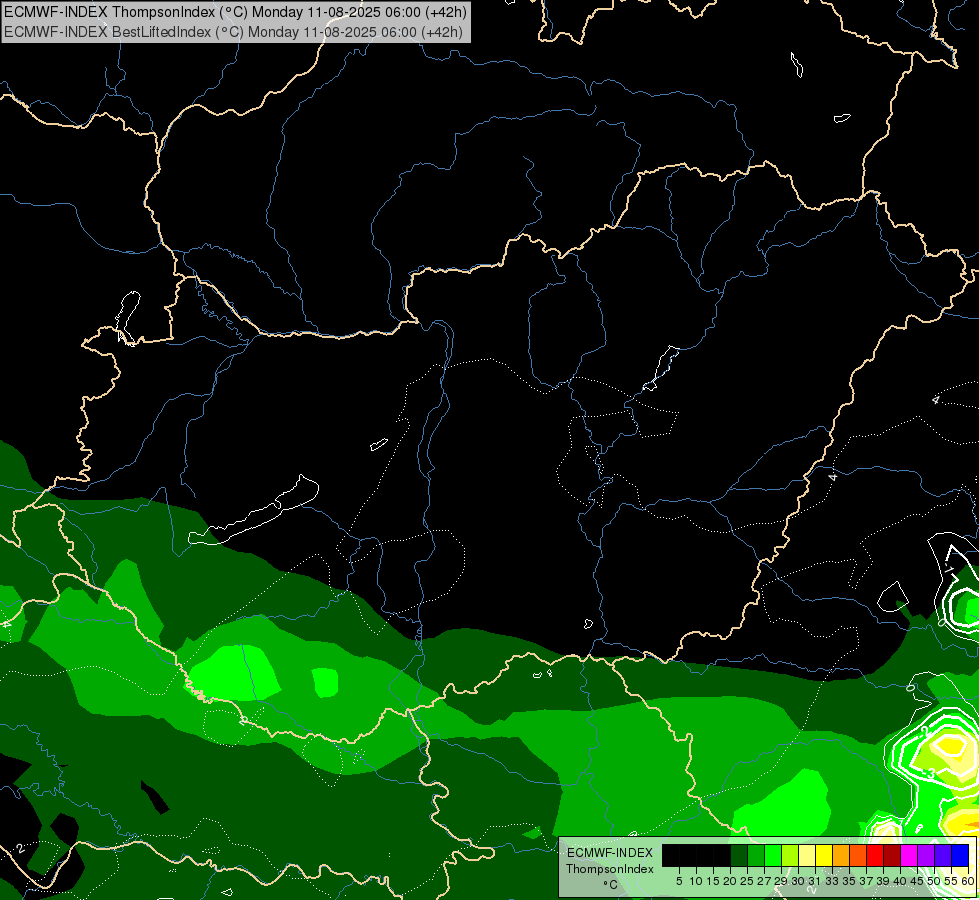The height and width of the screenshot is (900, 979).
Task: Click the legend tick value 50
Action: (934, 881)
